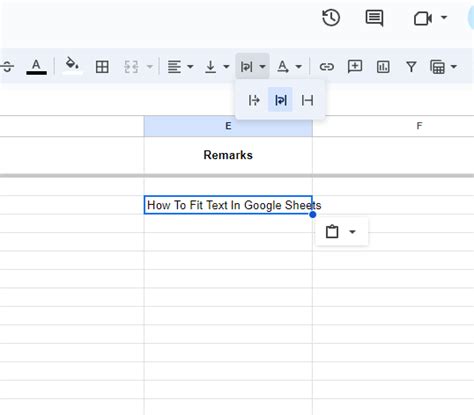Image resolution: width=474 pixels, height=415 pixels.
Task: Expand the merge cells dropdown arrow
Action: [150, 67]
